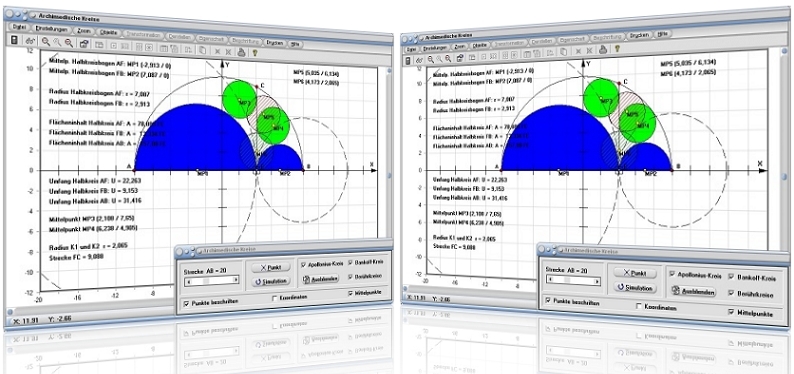
Task: Open the Hilfe menu in right window
Action: pos(664,34)
